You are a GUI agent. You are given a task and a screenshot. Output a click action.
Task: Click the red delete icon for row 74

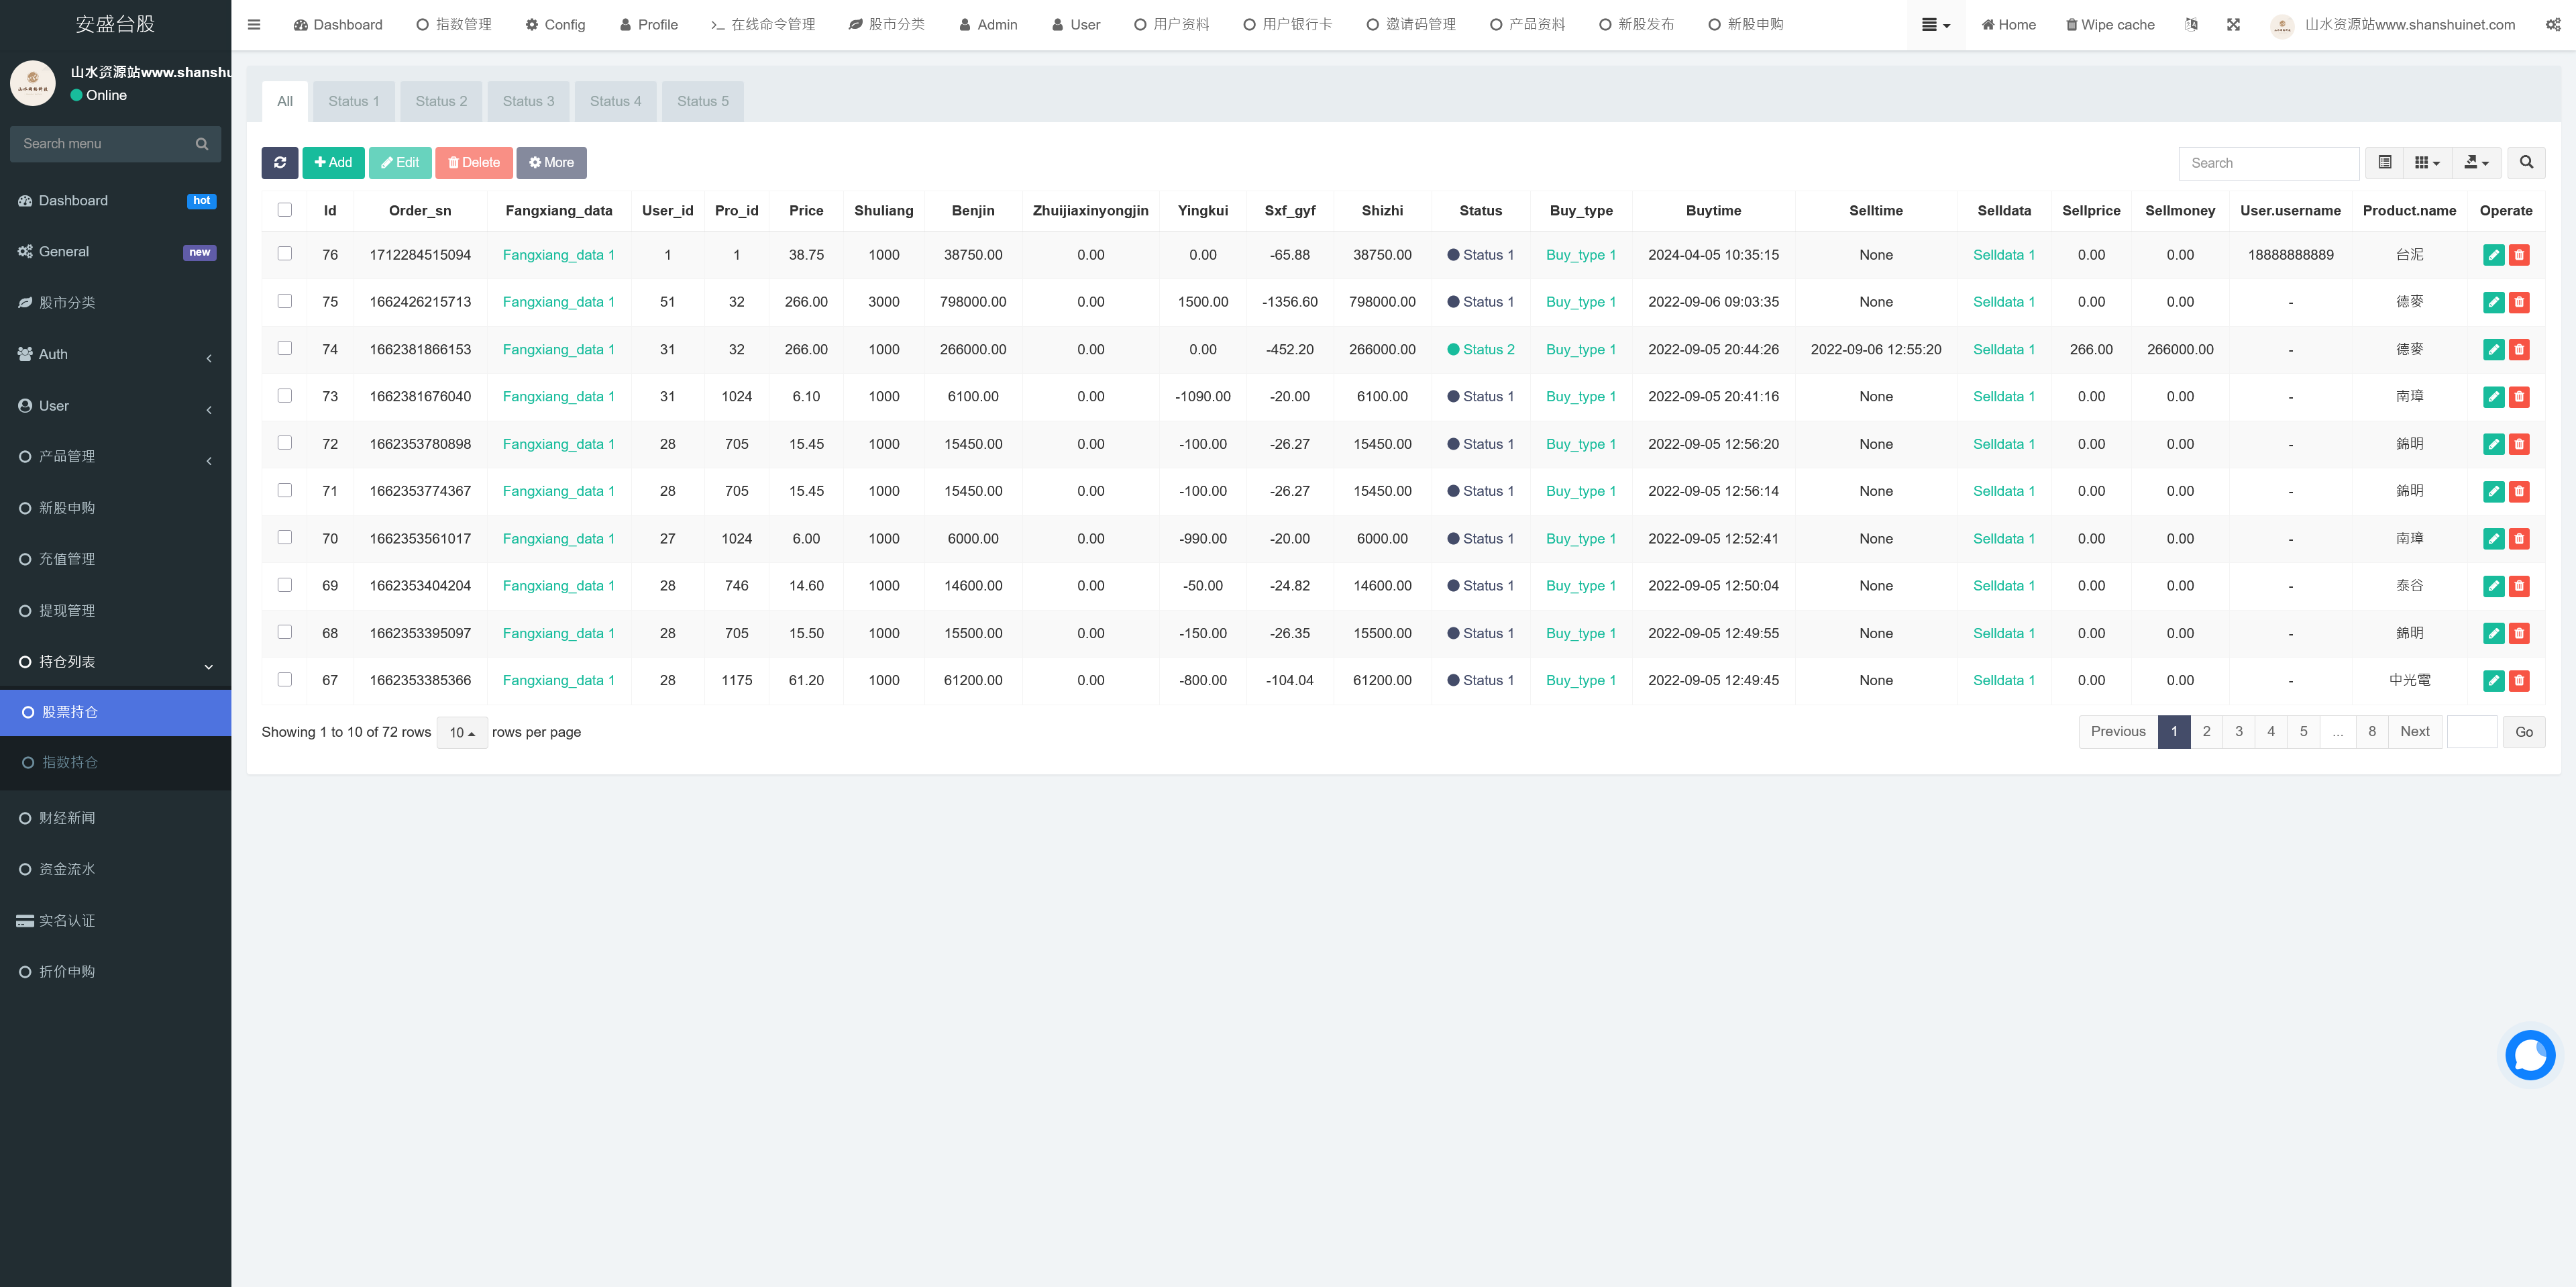(x=2519, y=350)
